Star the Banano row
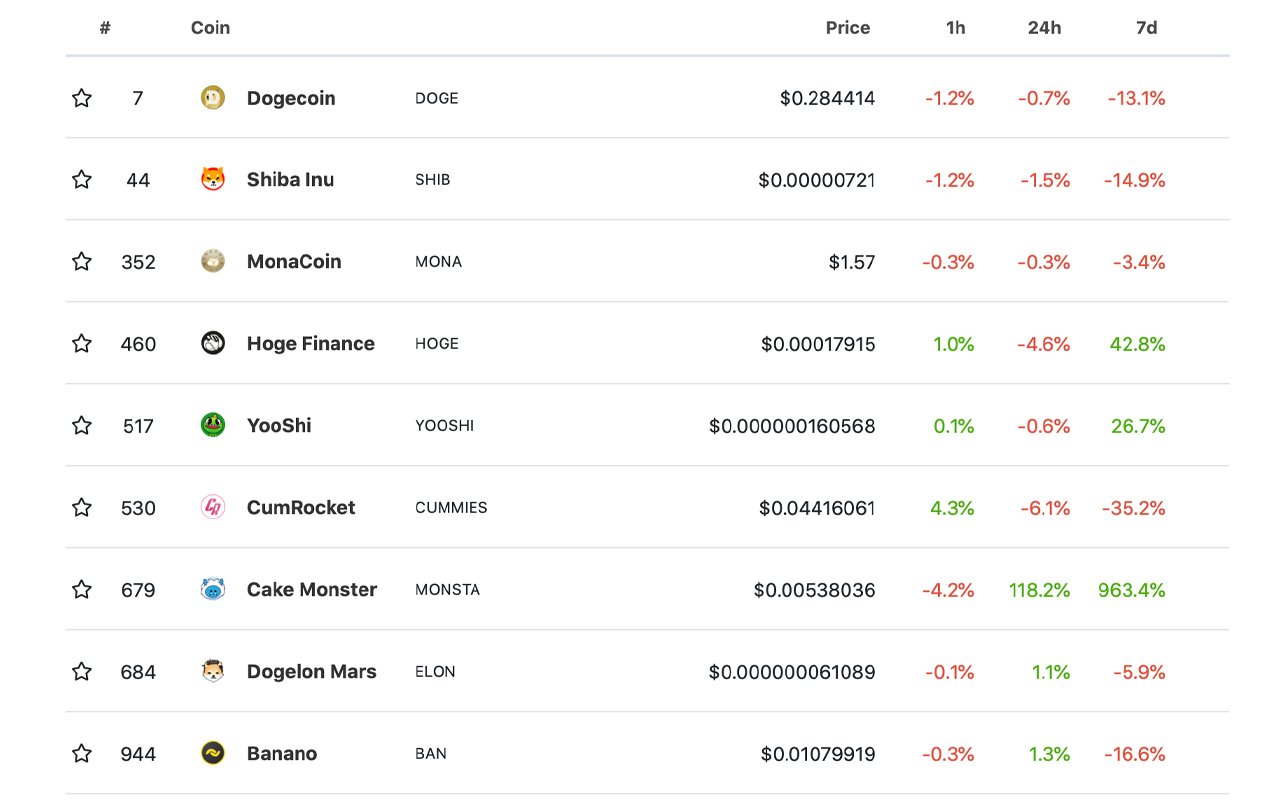Image resolution: width=1280 pixels, height=800 pixels. 82,754
